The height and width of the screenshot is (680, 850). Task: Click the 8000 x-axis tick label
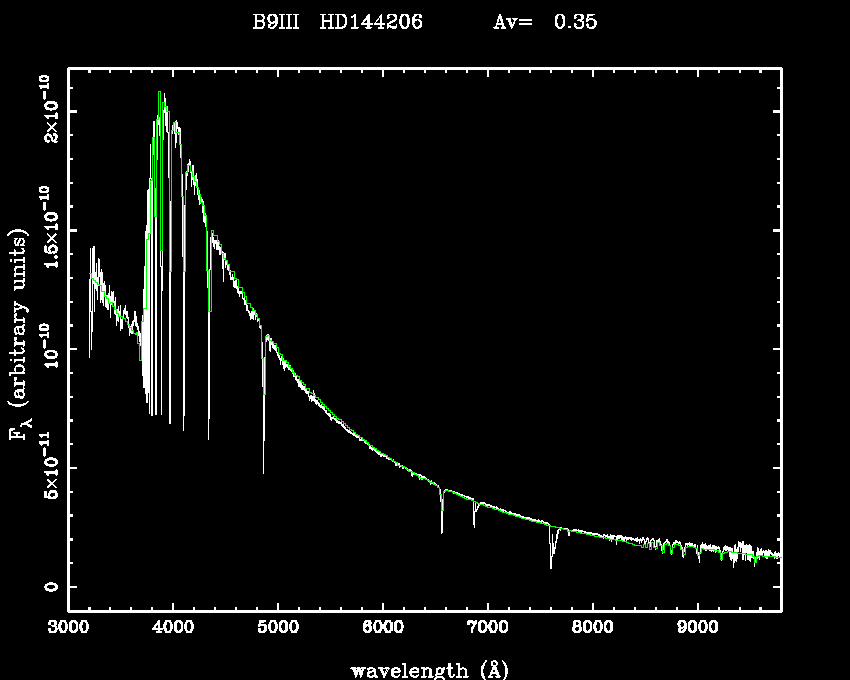point(593,629)
